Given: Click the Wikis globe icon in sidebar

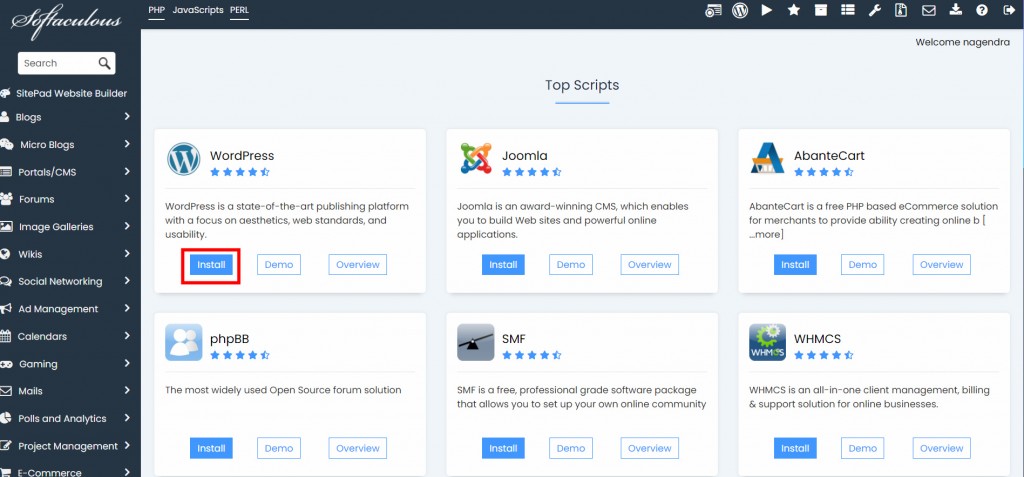Looking at the screenshot, I should click(5, 254).
